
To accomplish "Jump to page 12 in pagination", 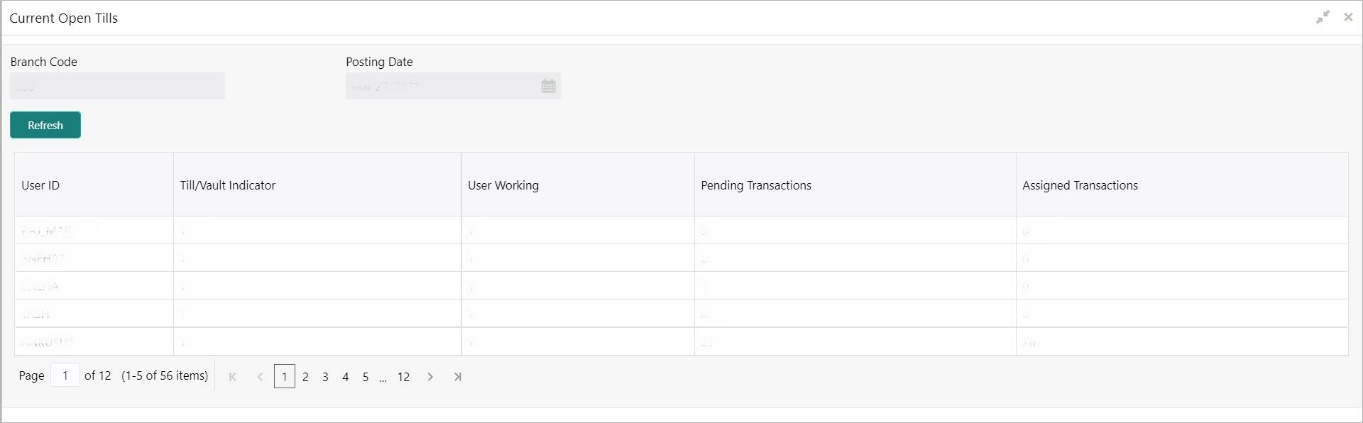I will tap(403, 377).
